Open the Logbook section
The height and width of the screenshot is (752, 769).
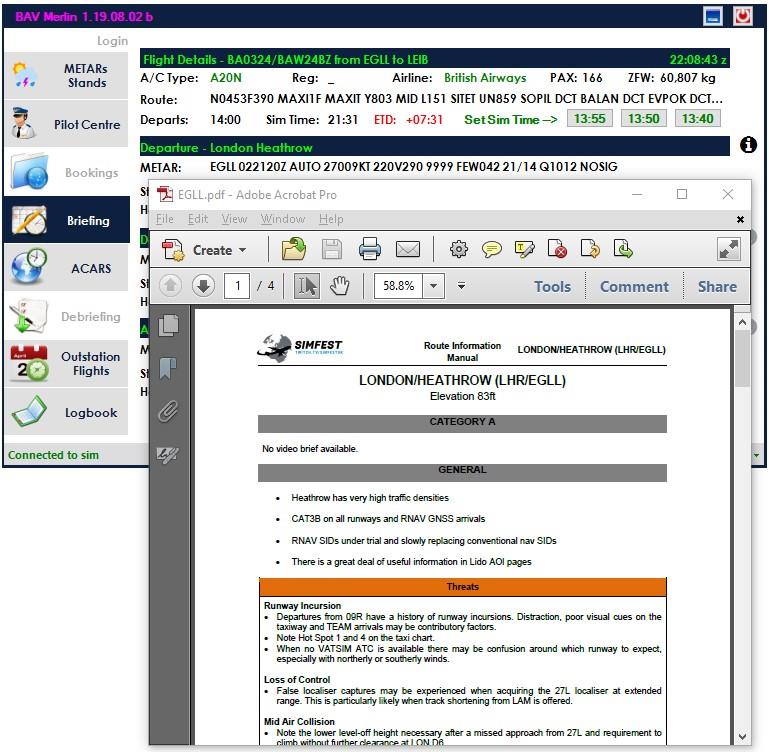[66, 412]
